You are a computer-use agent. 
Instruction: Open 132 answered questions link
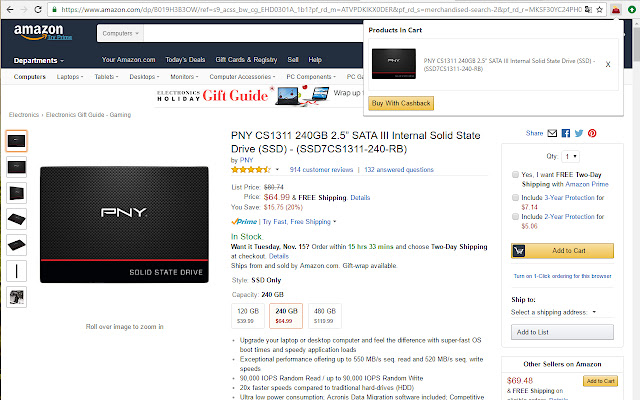399,169
